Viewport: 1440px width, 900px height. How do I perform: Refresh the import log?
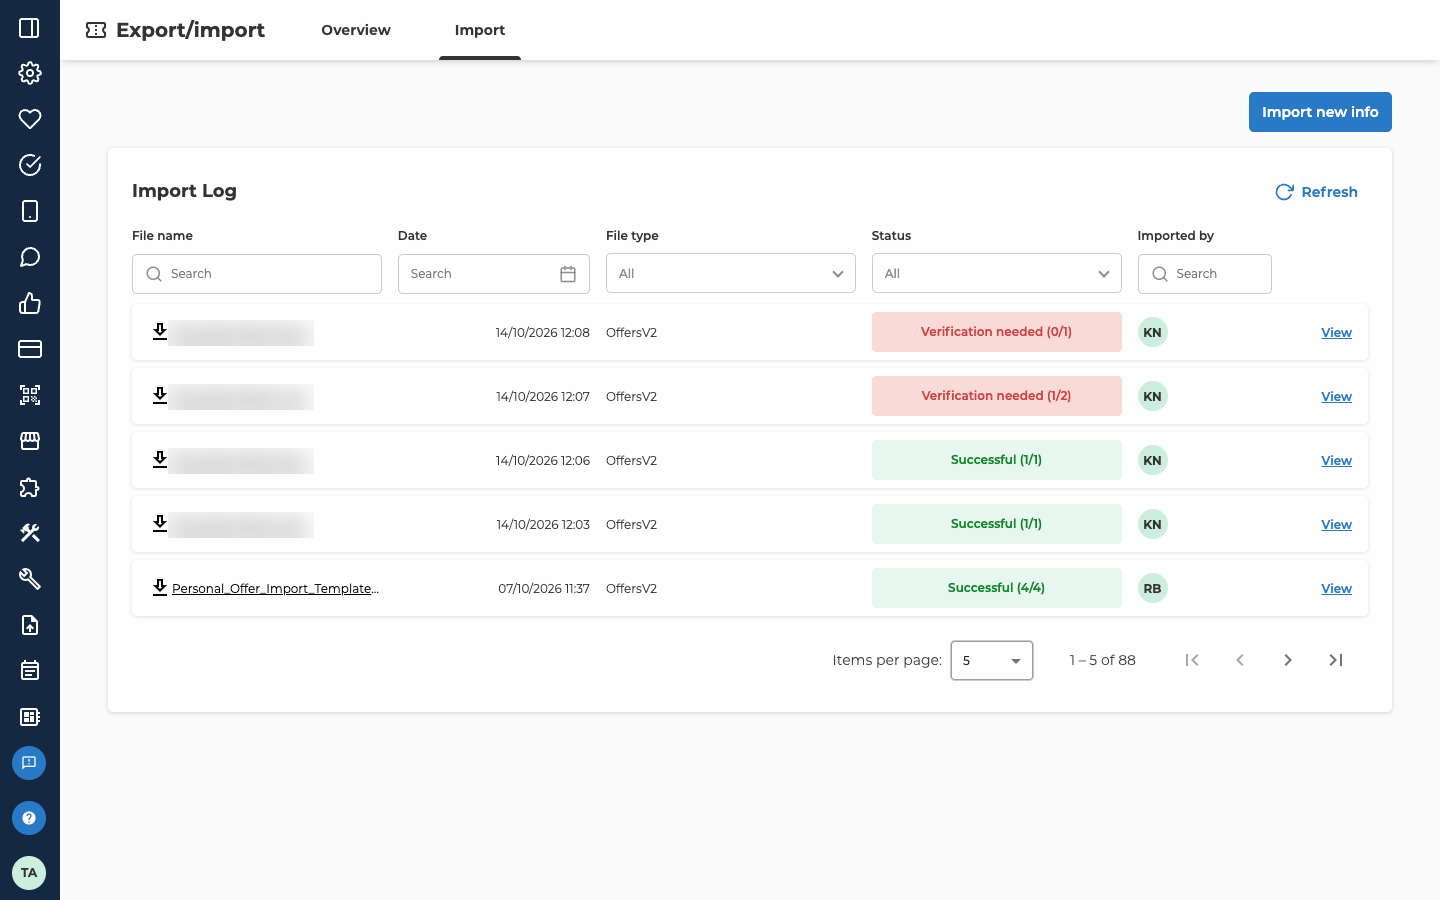pos(1316,192)
